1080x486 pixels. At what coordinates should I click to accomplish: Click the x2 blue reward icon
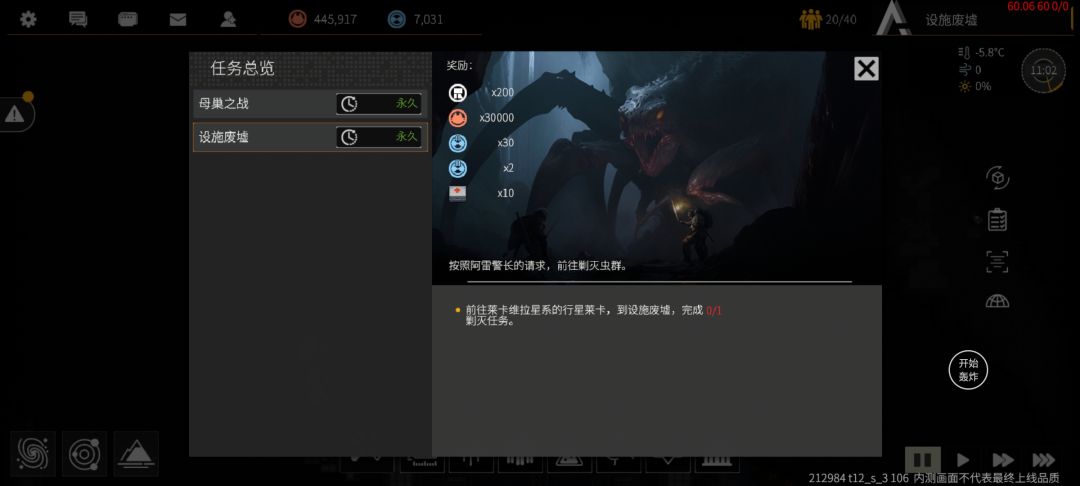pyautogui.click(x=457, y=168)
